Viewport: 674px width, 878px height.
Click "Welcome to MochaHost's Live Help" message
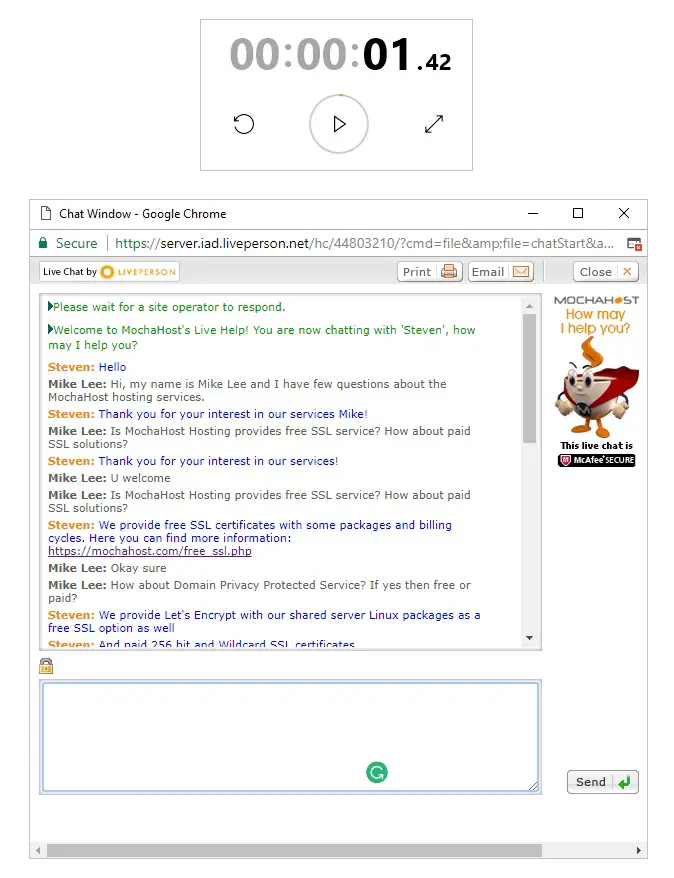click(x=261, y=337)
